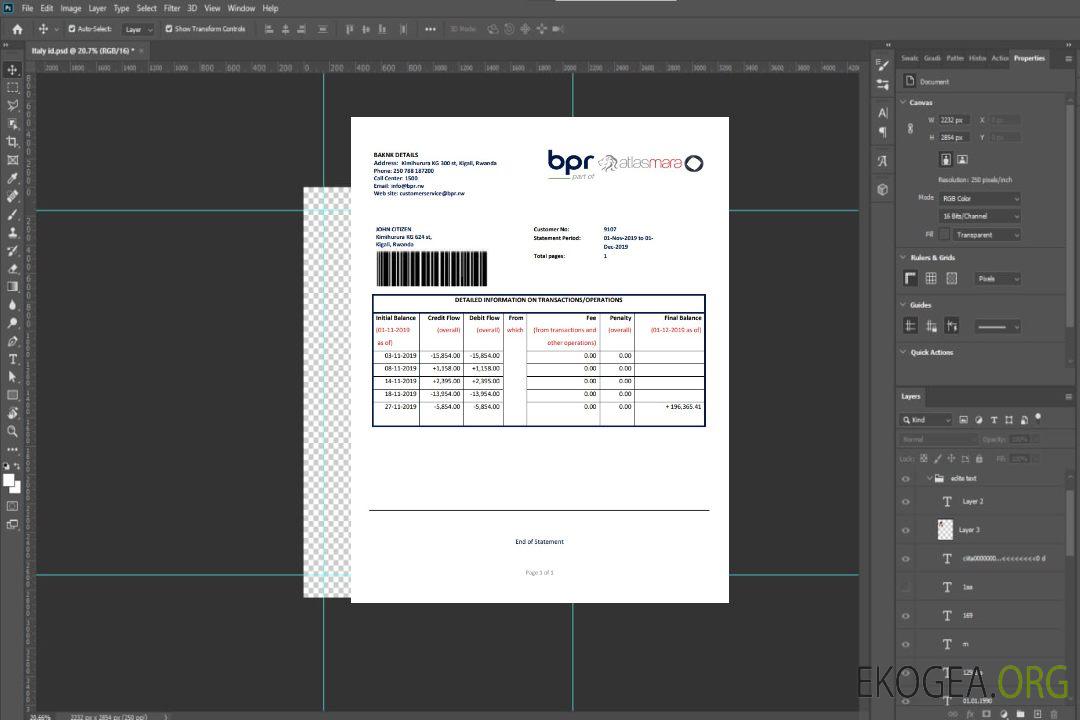Select the Pen tool
The height and width of the screenshot is (720, 1080).
point(12,341)
